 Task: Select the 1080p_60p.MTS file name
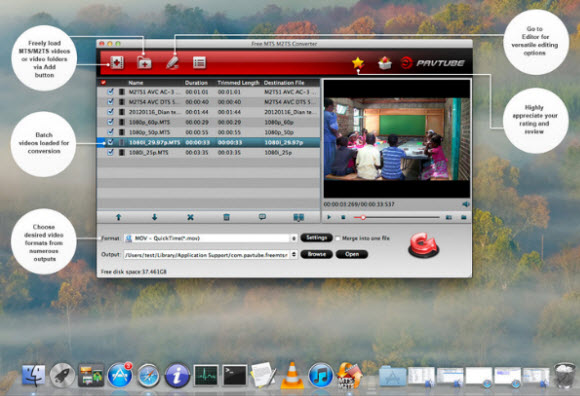click(149, 122)
